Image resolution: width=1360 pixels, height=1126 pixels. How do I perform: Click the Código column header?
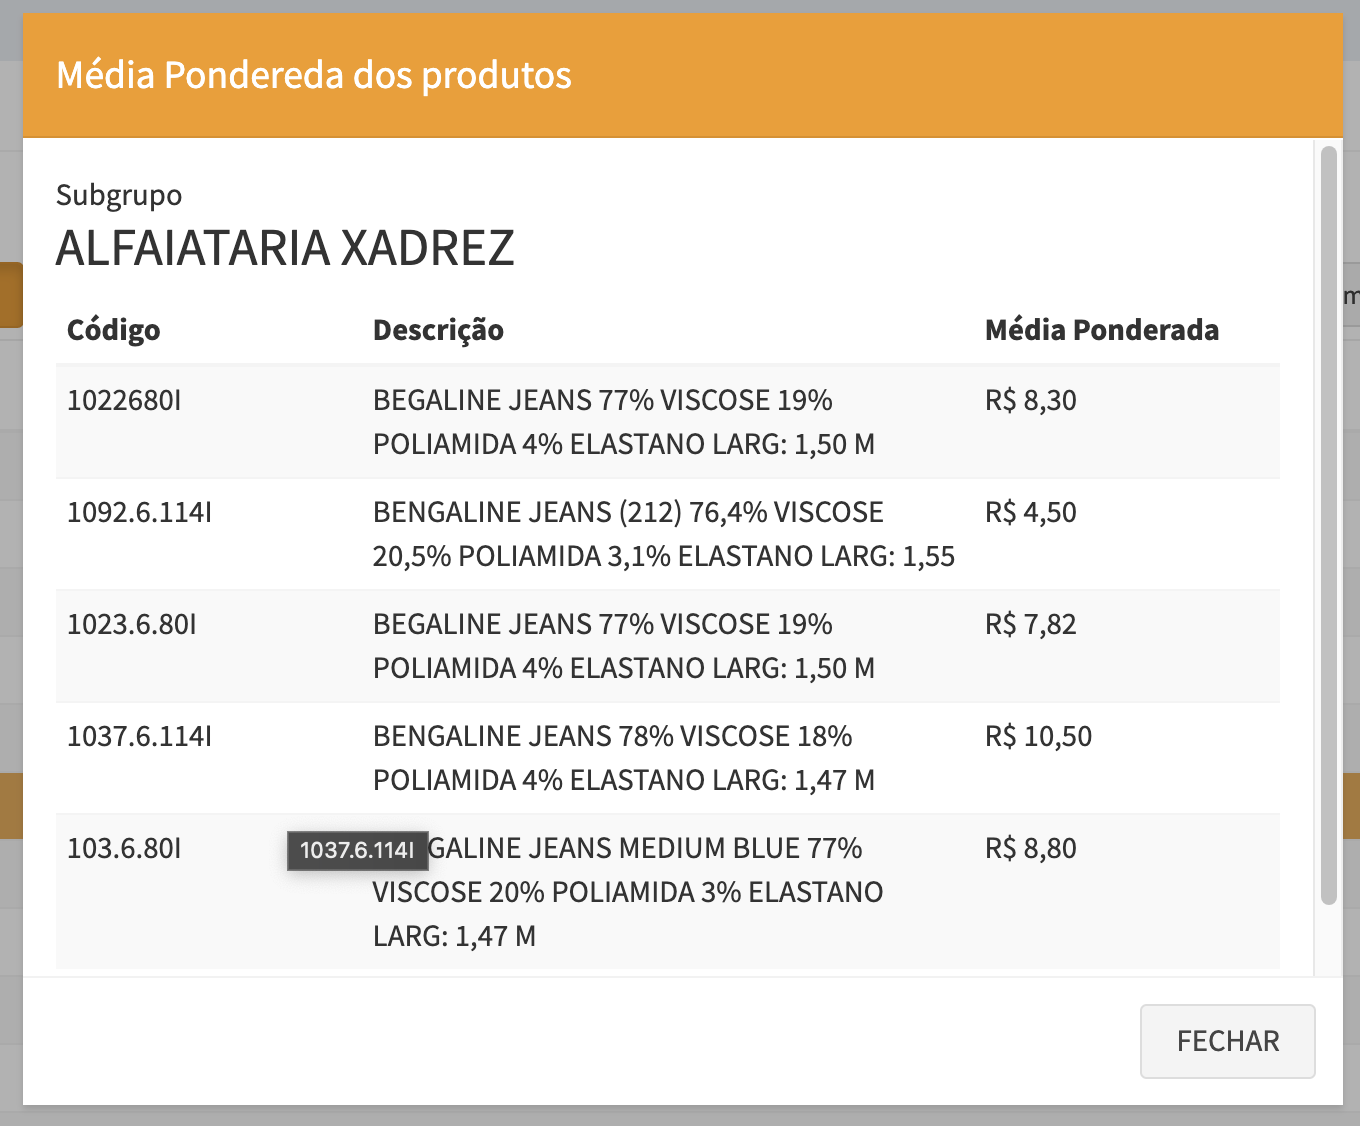(113, 330)
